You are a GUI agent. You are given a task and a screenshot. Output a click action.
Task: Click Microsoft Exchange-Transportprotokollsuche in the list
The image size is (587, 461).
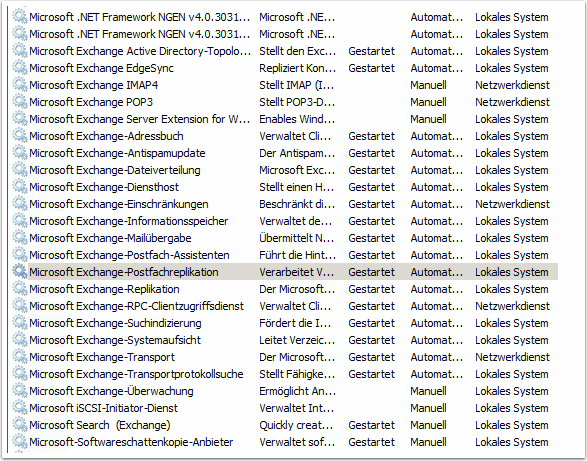136,374
